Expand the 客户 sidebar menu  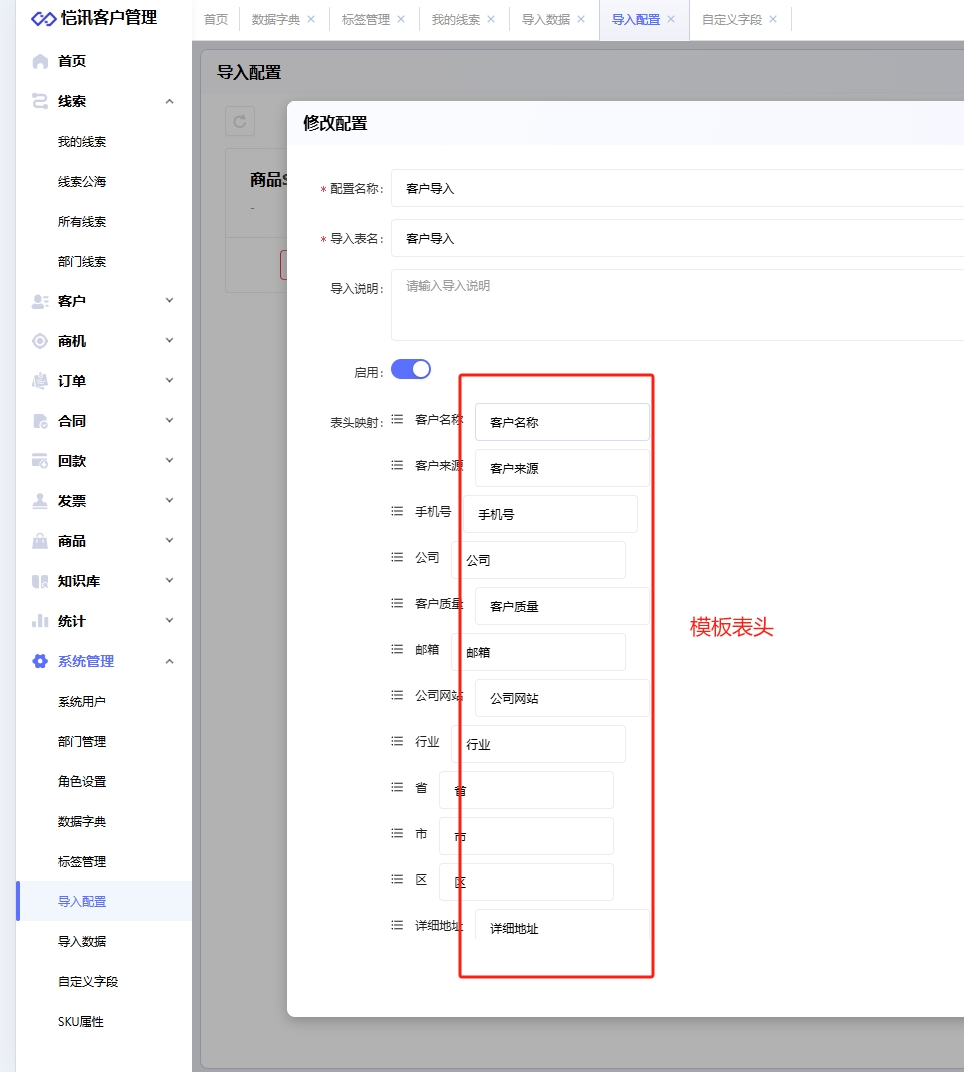(x=169, y=301)
